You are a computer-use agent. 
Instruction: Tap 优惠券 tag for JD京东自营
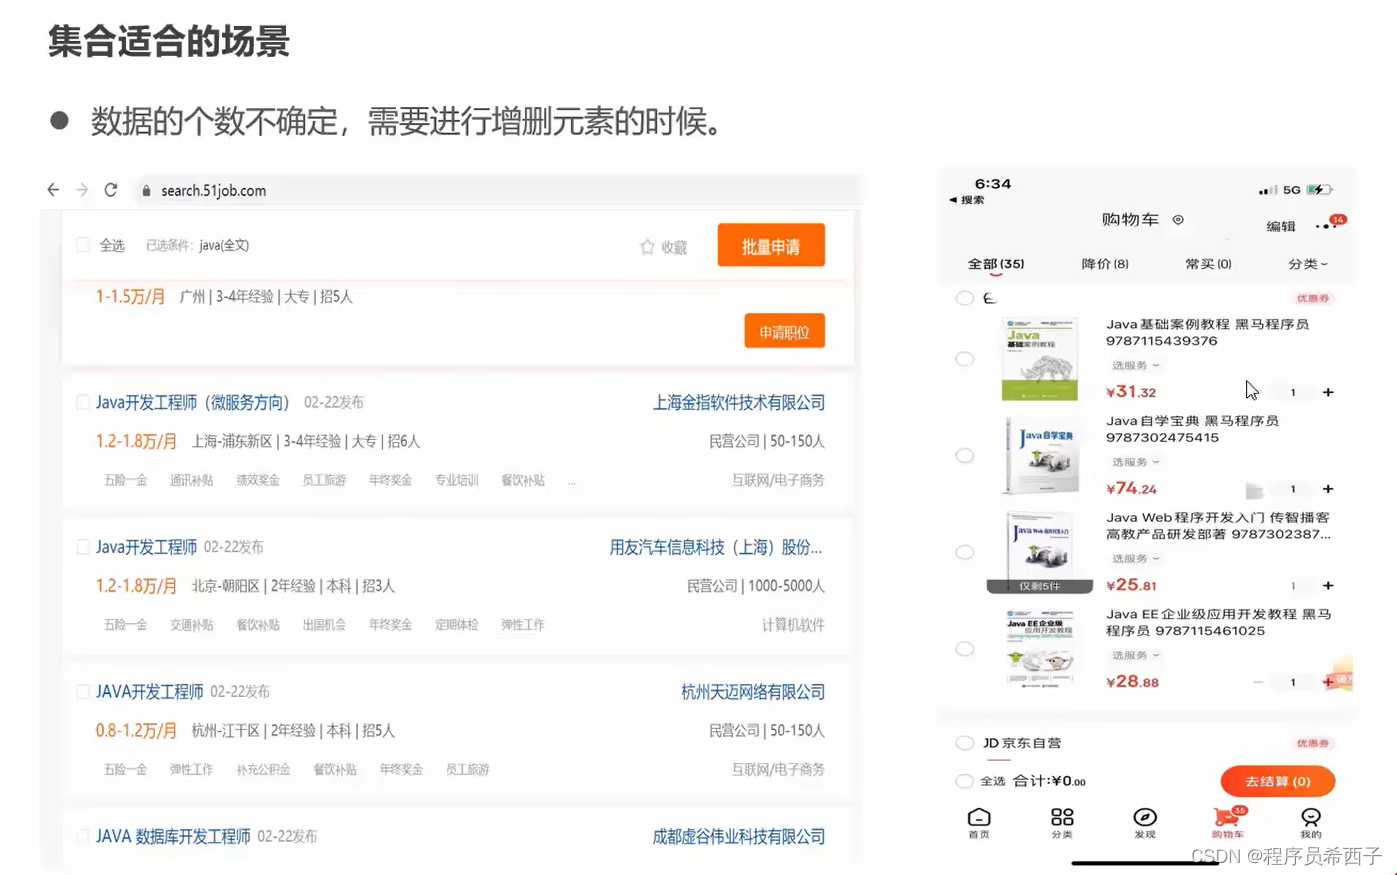tap(1313, 743)
